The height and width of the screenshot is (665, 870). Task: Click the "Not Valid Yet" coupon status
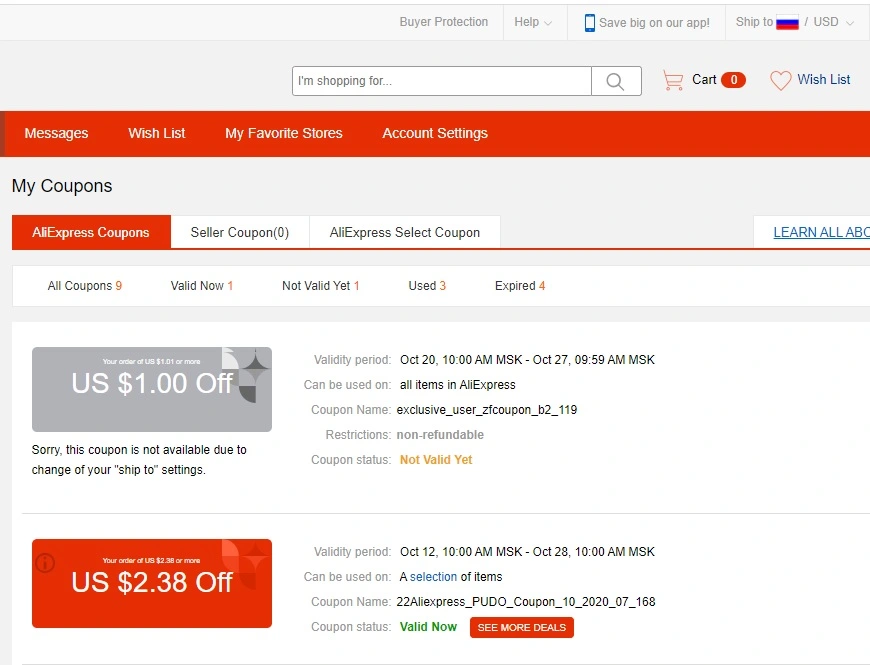point(436,460)
